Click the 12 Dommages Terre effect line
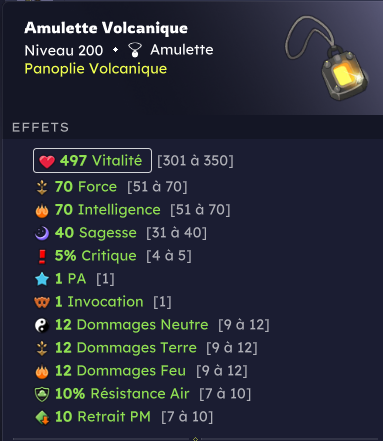383x441 pixels. click(x=146, y=348)
